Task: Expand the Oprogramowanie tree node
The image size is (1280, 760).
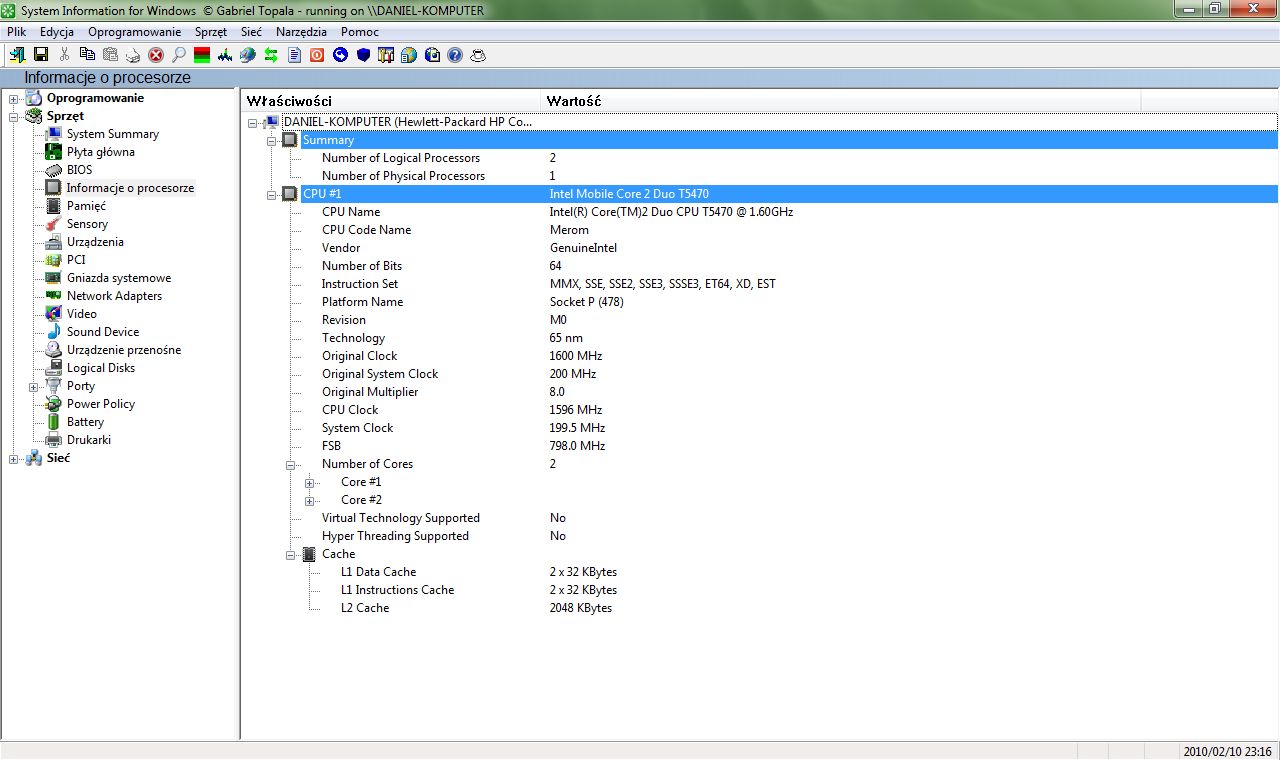Action: 14,98
